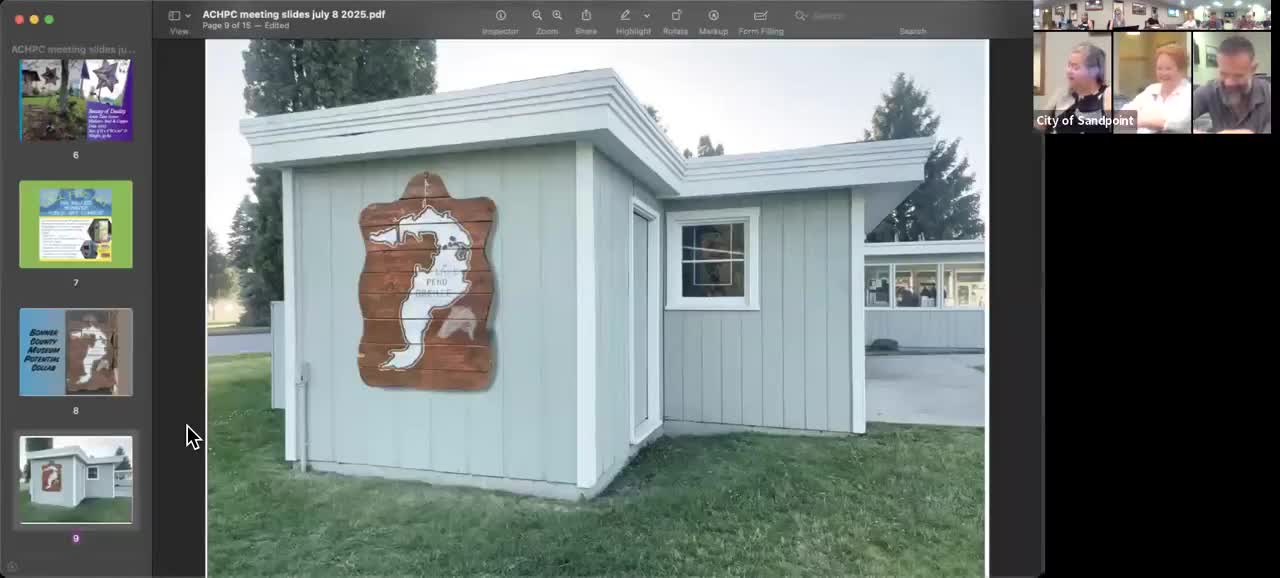The width and height of the screenshot is (1280, 578).
Task: Click the sidebar header ACHPC meeting slides
Action: (73, 49)
